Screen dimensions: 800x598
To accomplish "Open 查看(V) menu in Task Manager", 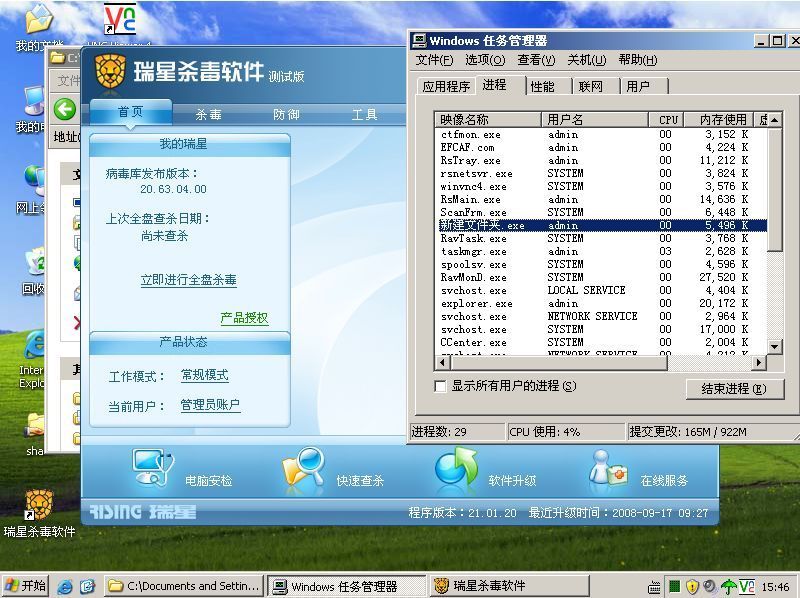I will point(536,60).
